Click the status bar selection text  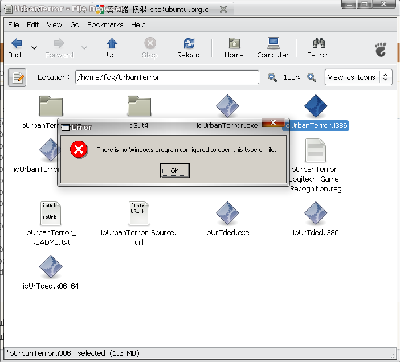[73, 353]
